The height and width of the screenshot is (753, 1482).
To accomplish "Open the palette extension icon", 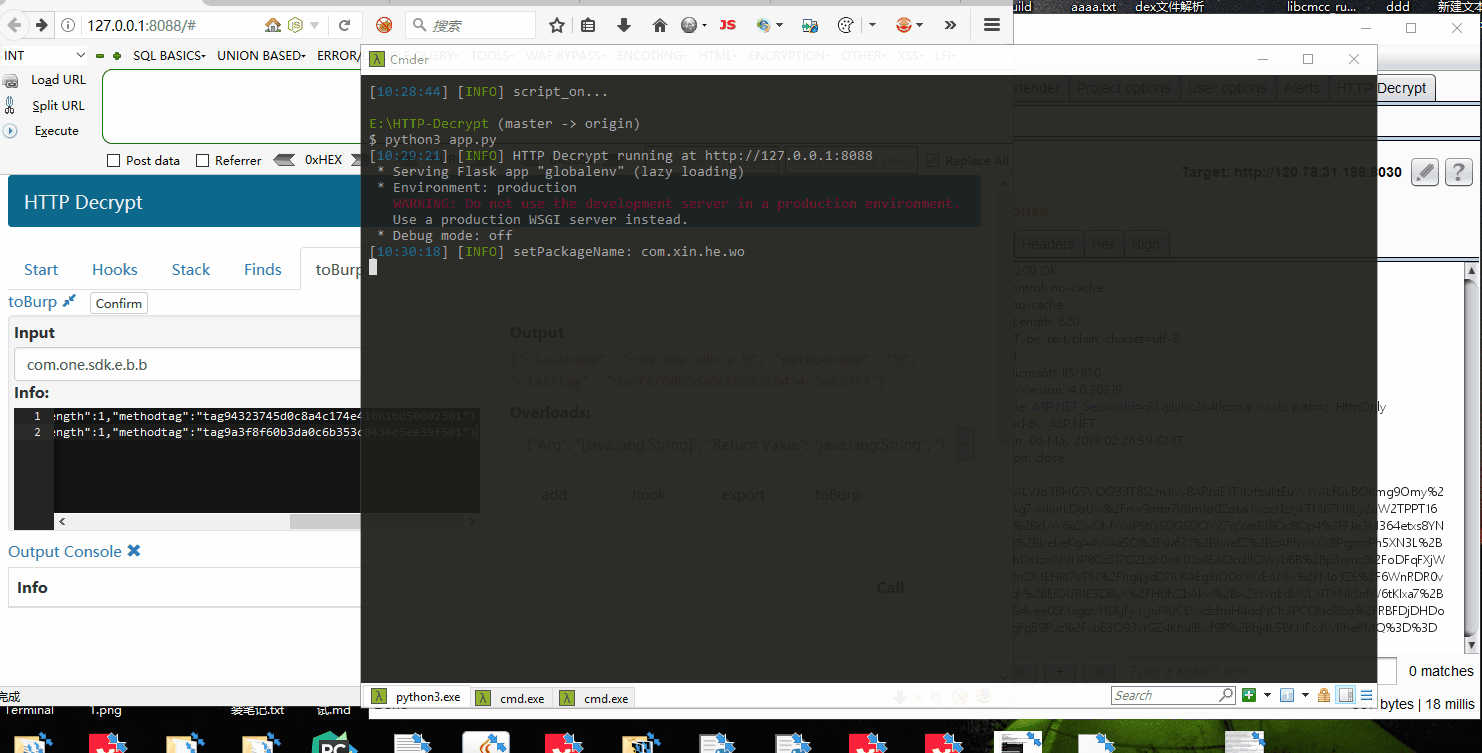I will pos(845,25).
